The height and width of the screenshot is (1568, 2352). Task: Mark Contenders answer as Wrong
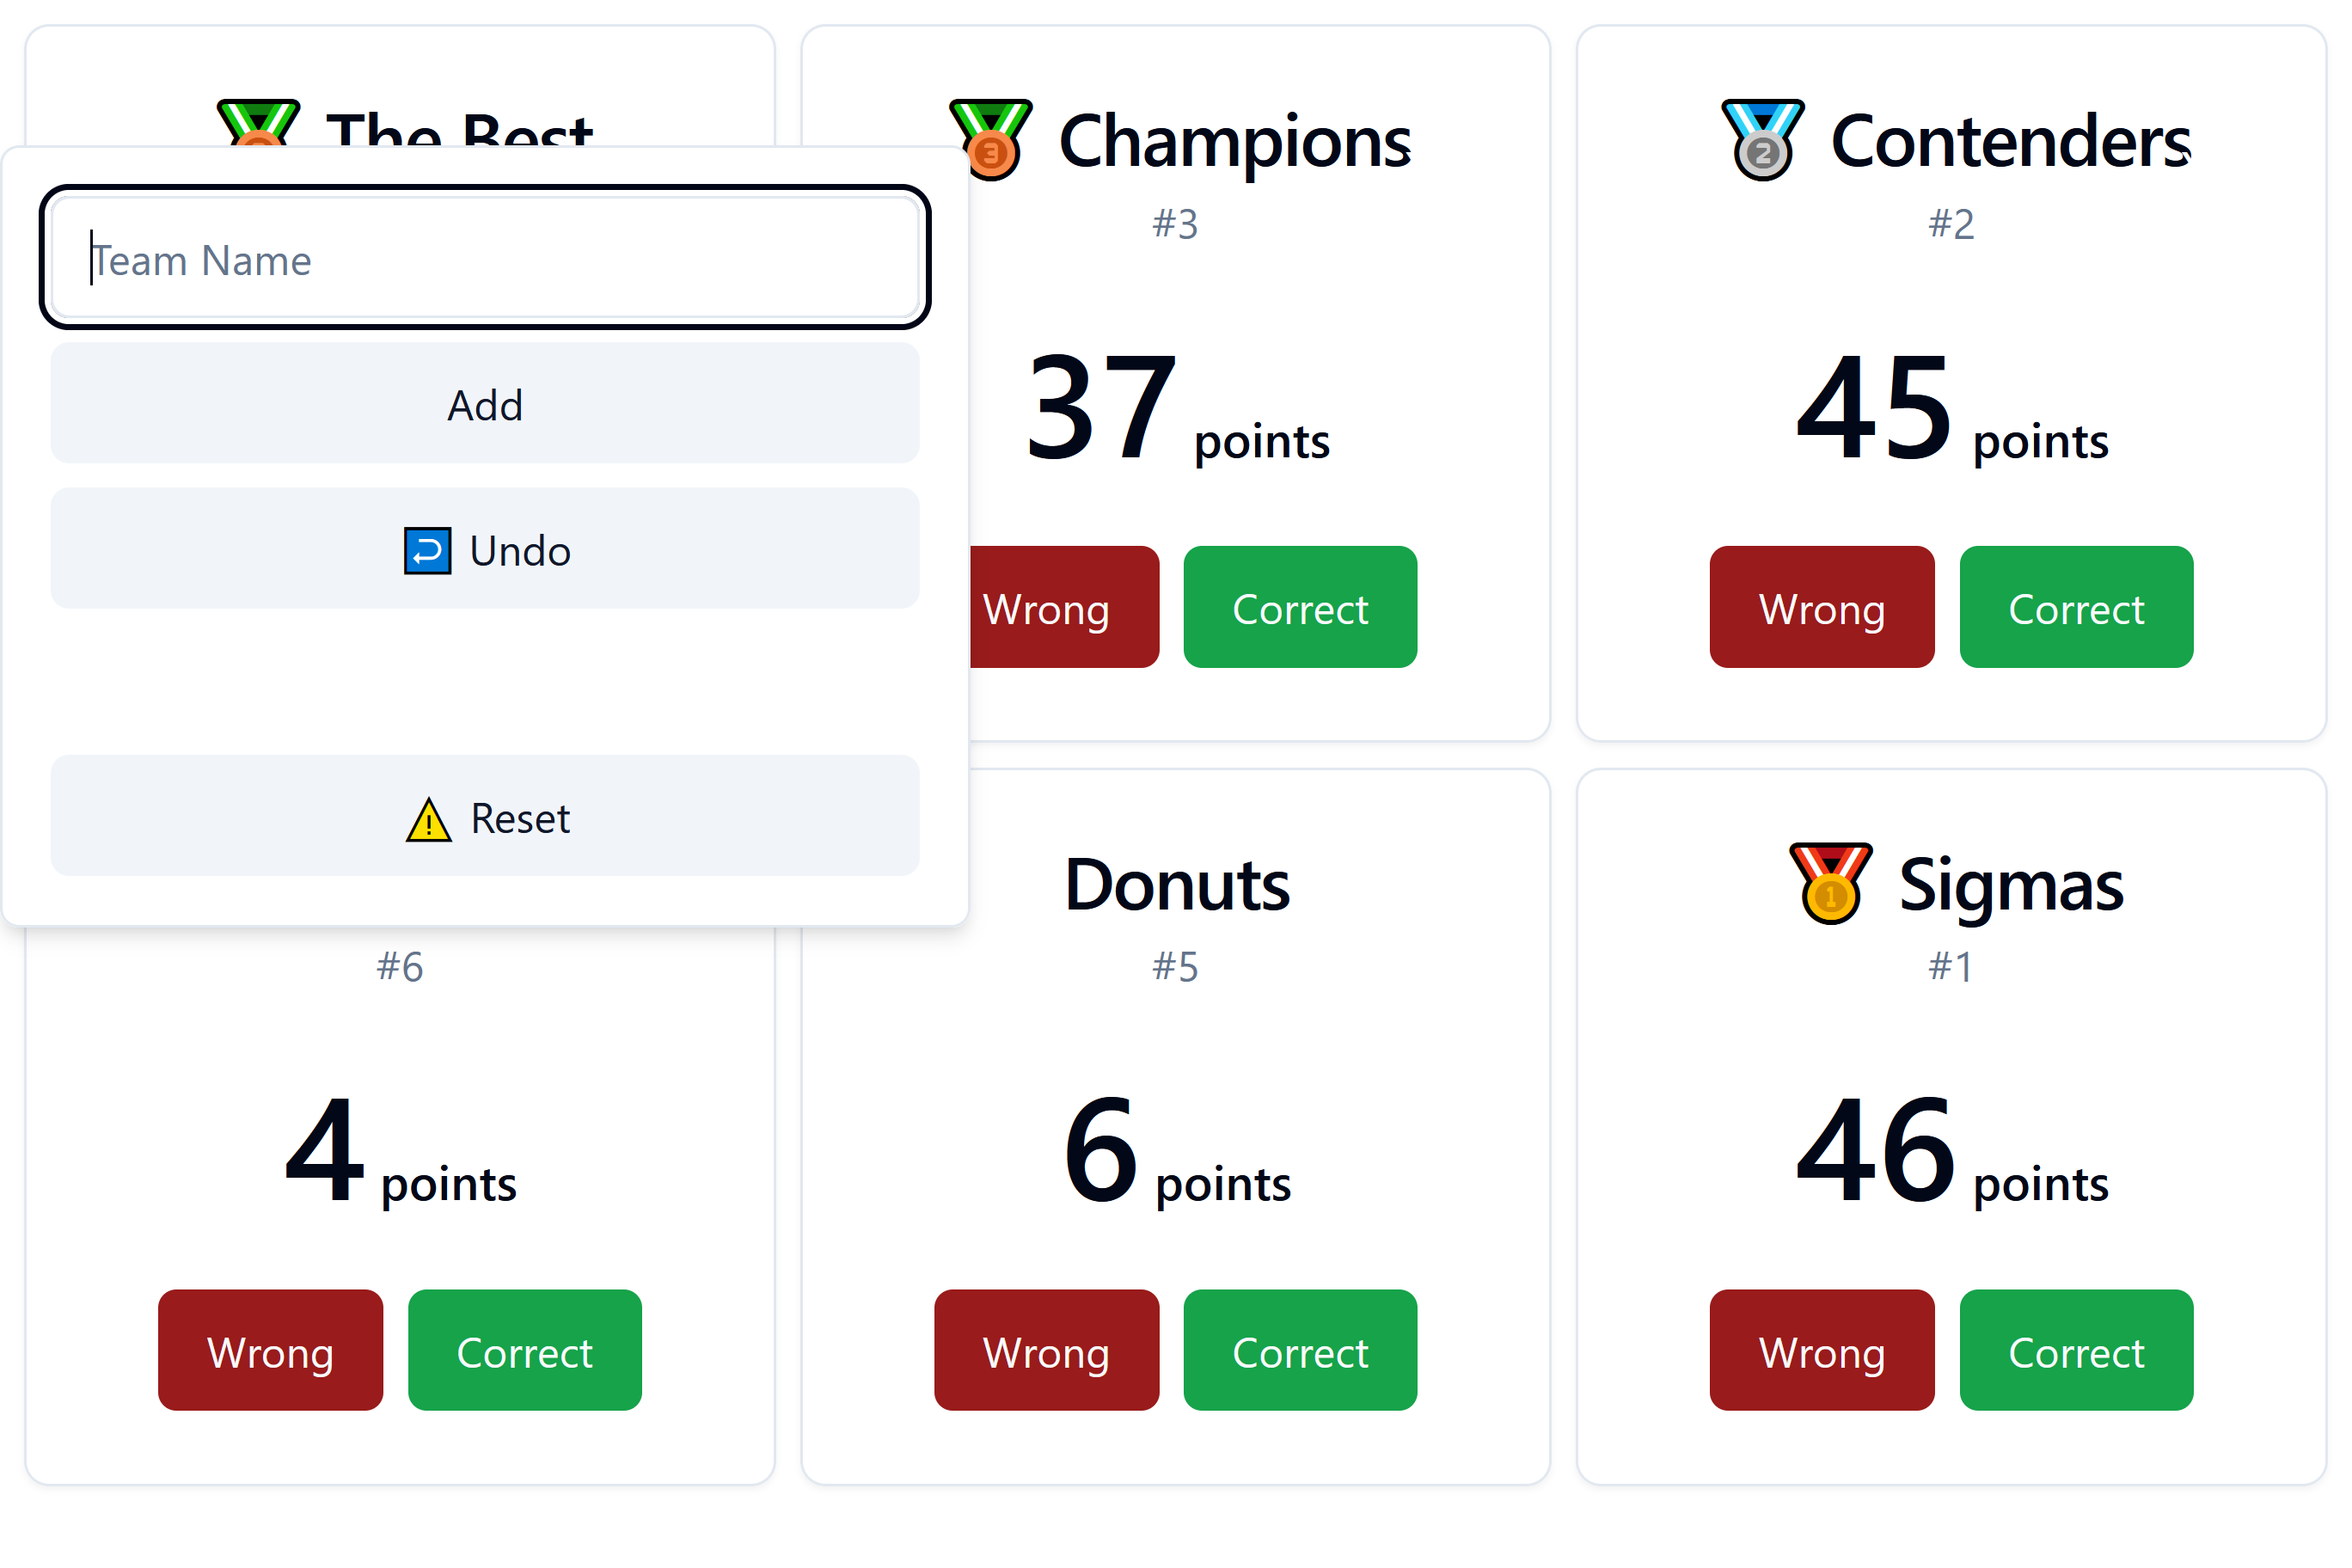(1821, 607)
